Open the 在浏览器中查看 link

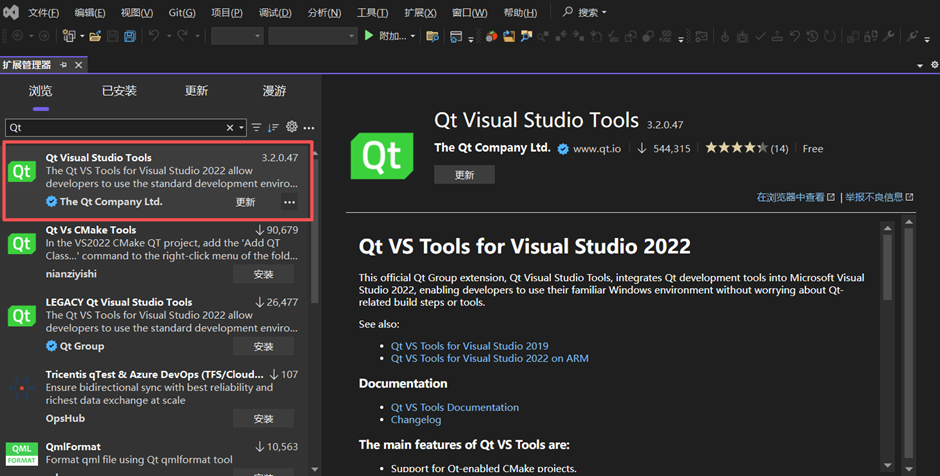click(795, 197)
